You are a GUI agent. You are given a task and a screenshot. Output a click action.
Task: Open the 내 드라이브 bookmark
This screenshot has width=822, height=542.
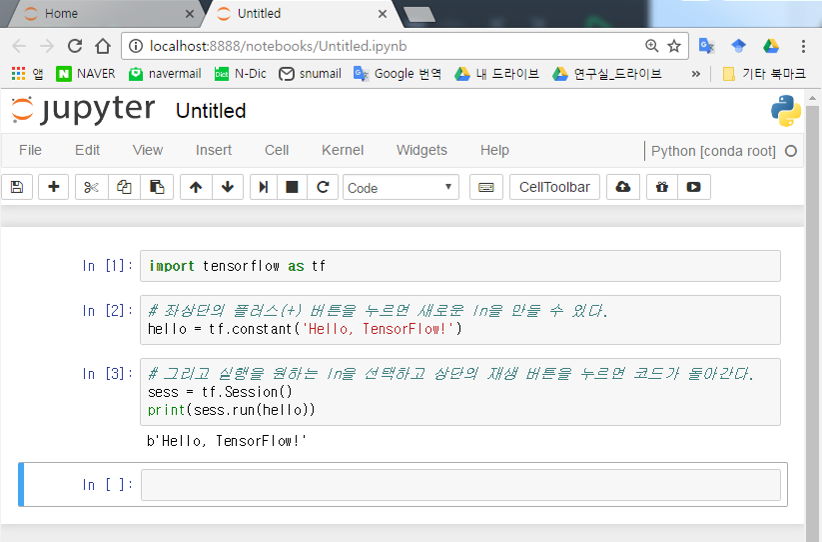click(x=497, y=74)
